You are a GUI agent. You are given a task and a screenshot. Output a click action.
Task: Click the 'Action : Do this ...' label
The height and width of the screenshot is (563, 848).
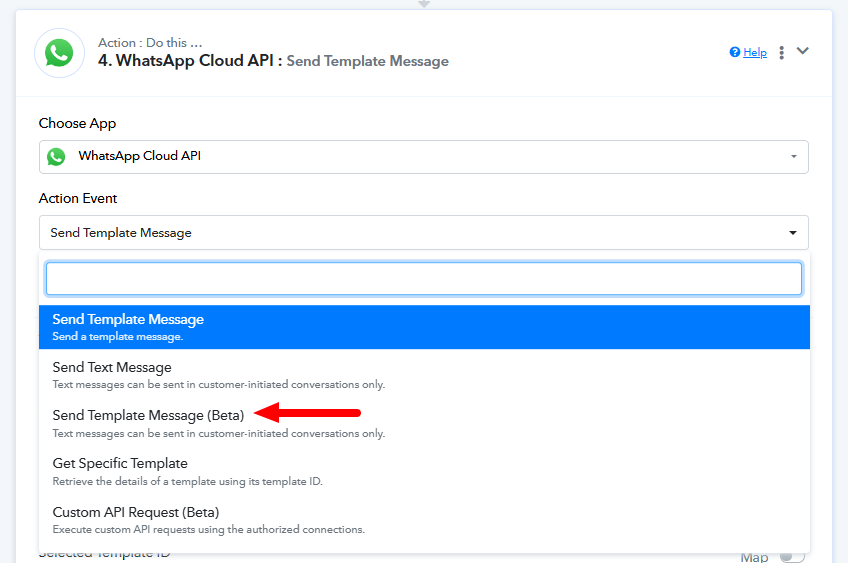point(150,43)
